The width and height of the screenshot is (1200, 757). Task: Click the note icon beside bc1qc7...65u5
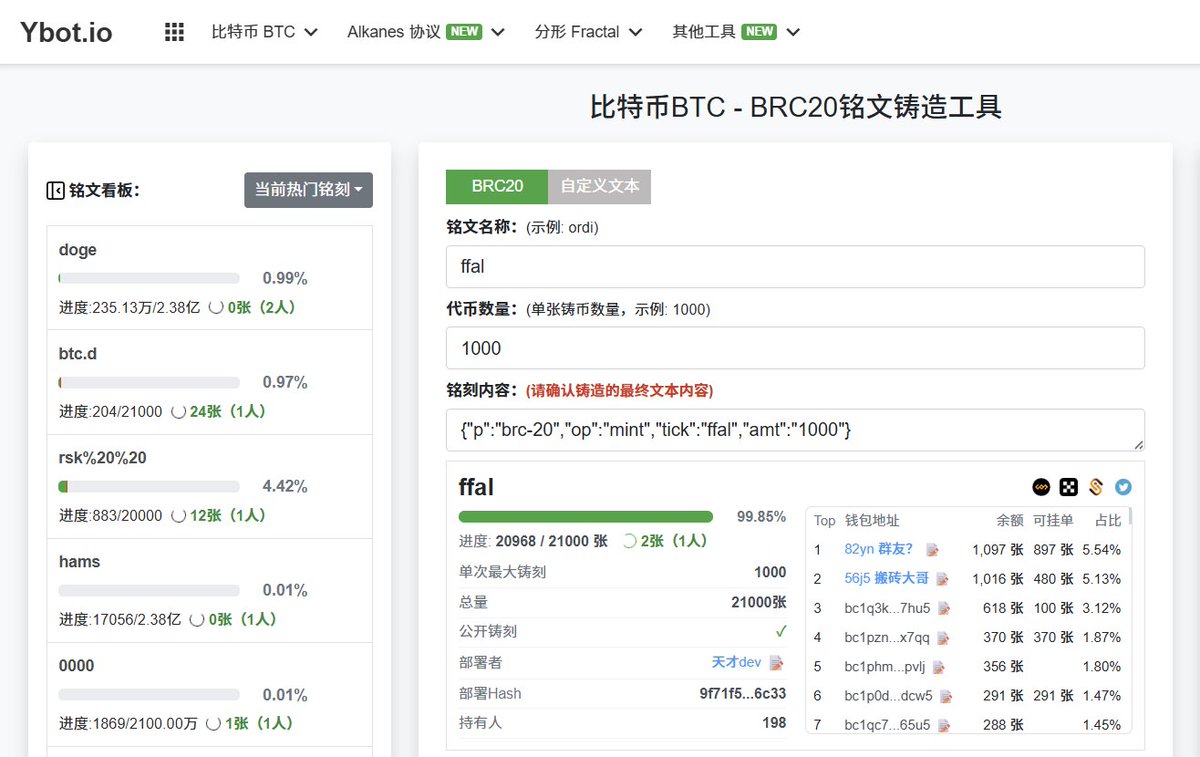pos(943,725)
